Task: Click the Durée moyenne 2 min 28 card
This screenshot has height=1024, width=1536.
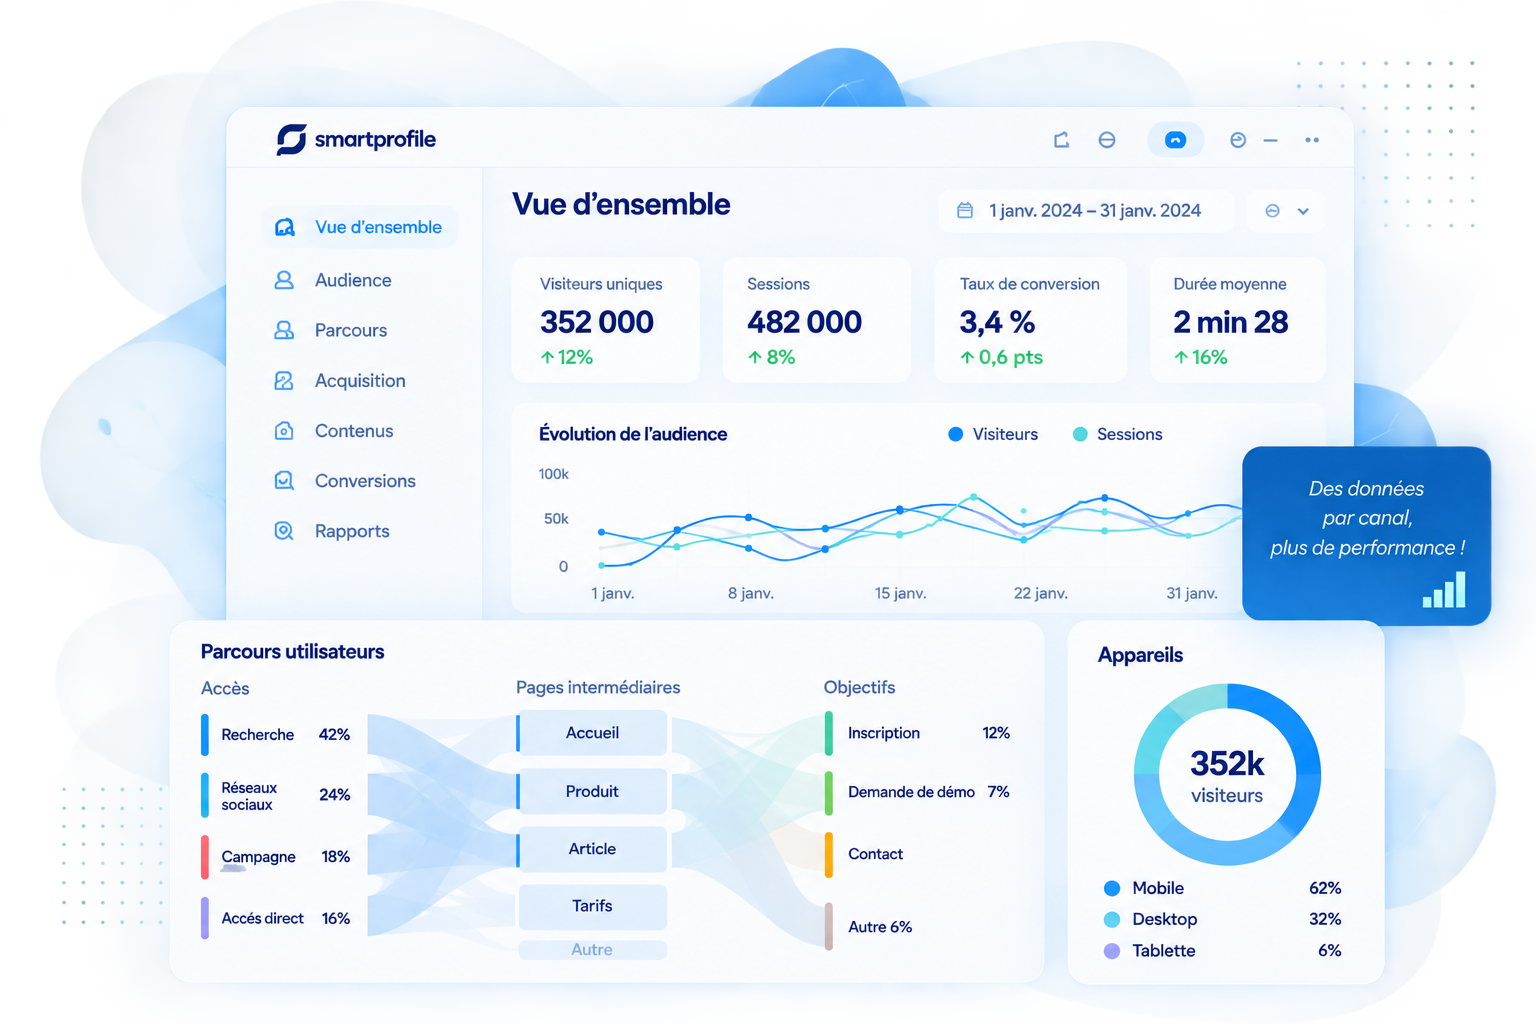Action: 1238,320
